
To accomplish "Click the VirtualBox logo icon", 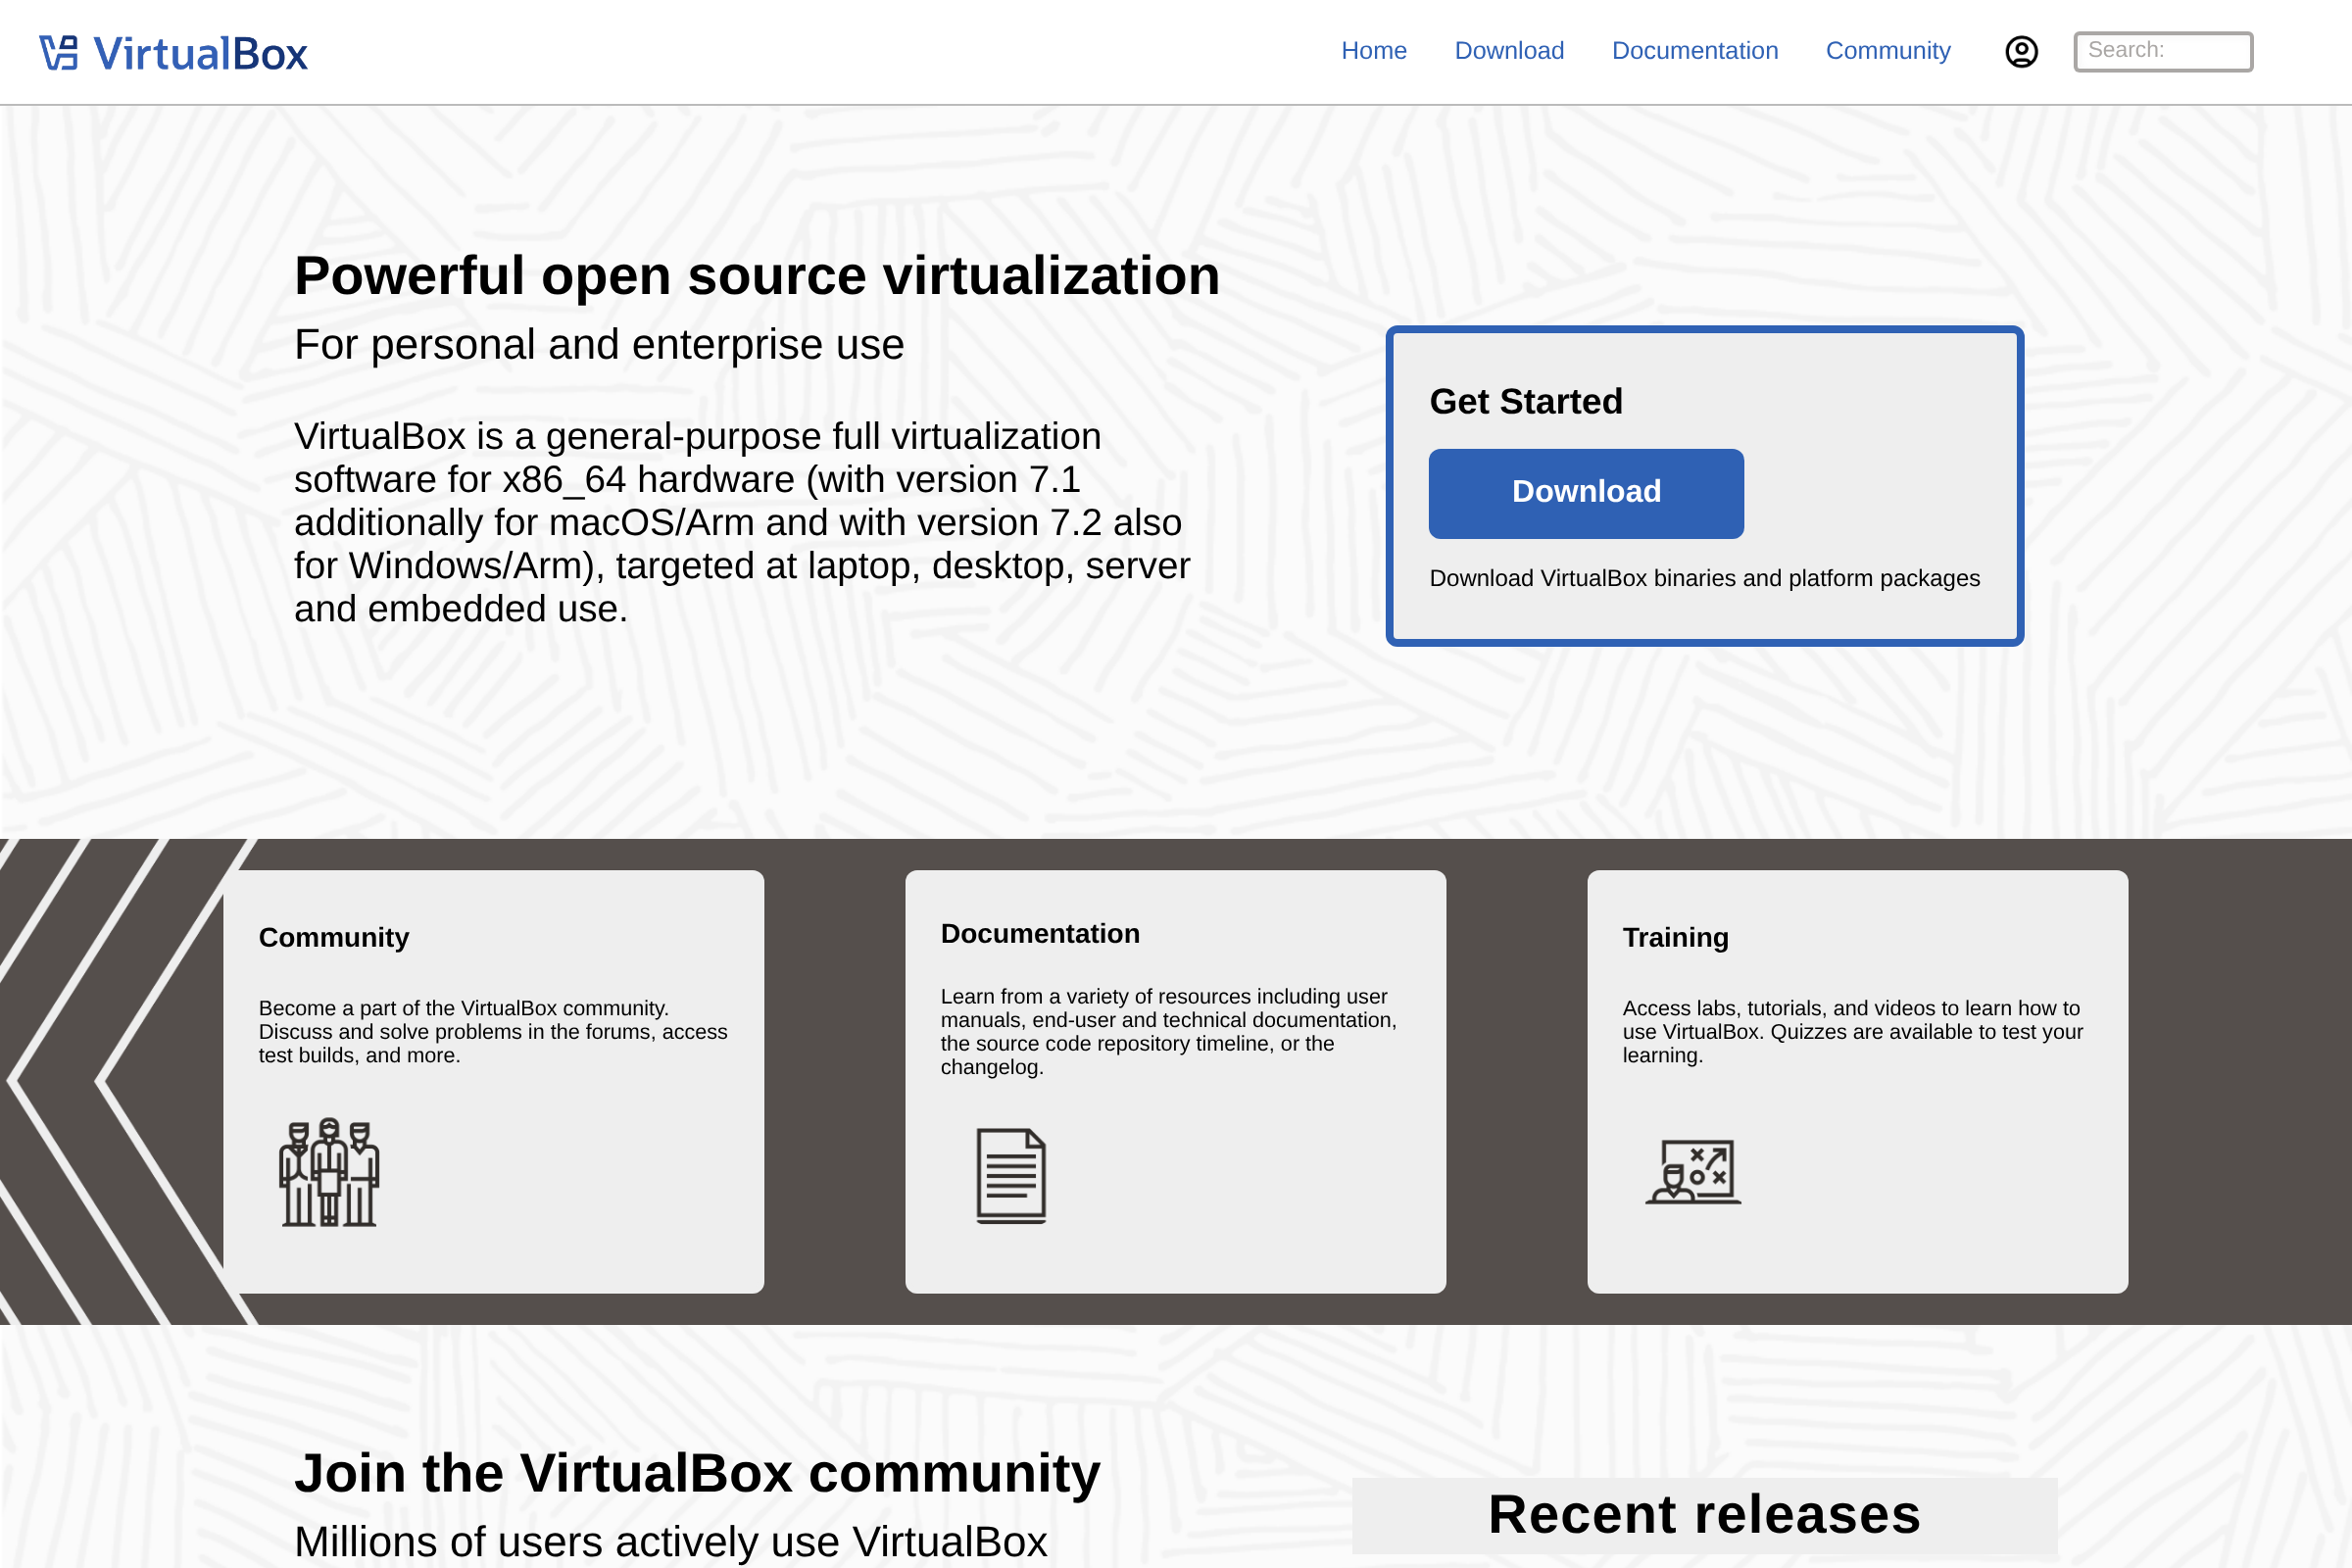I will pos(59,51).
